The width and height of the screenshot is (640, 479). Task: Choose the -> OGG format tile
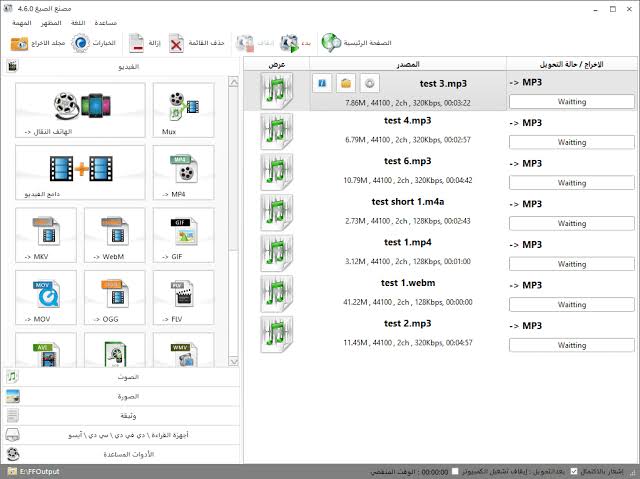115,297
